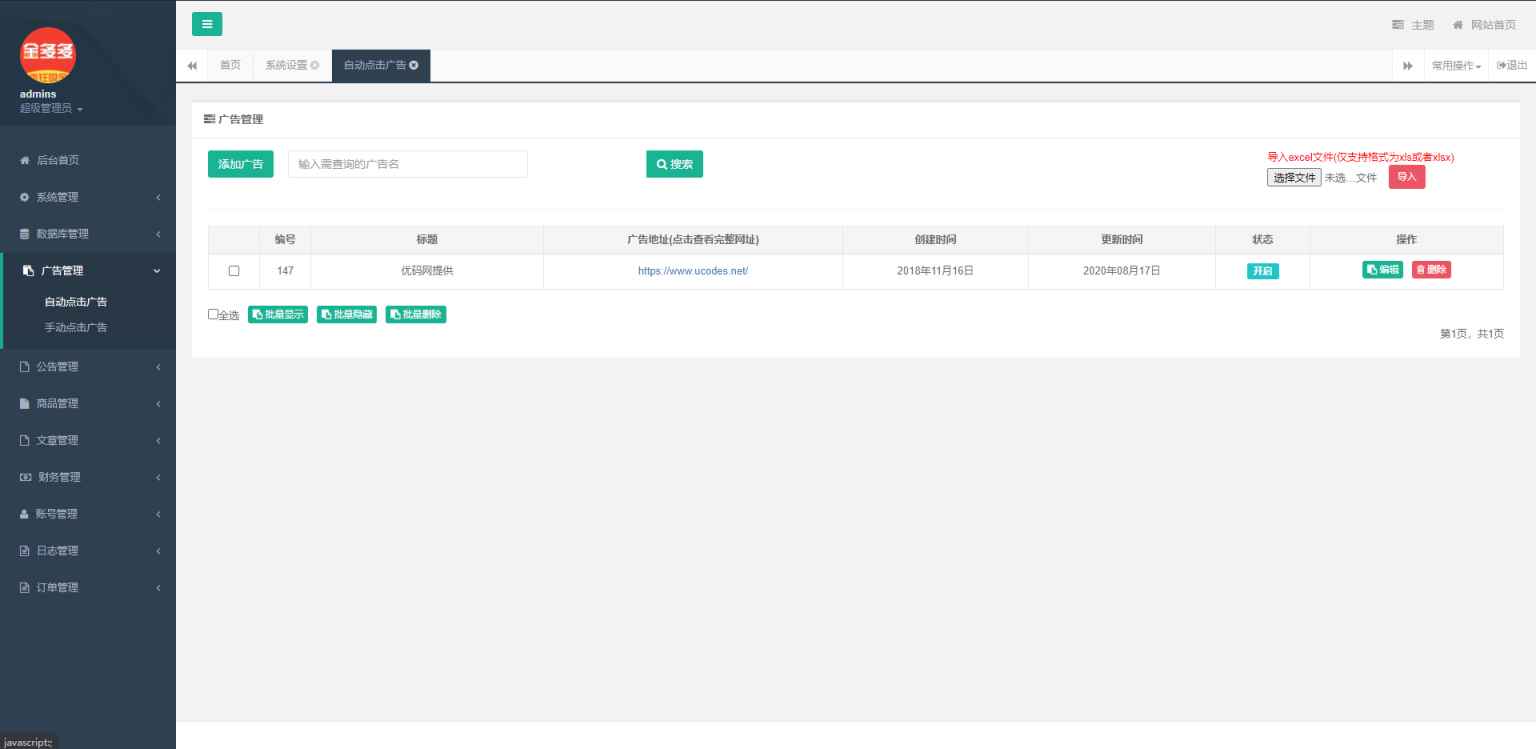Click the 添加广告 button
1536x749 pixels.
point(240,164)
